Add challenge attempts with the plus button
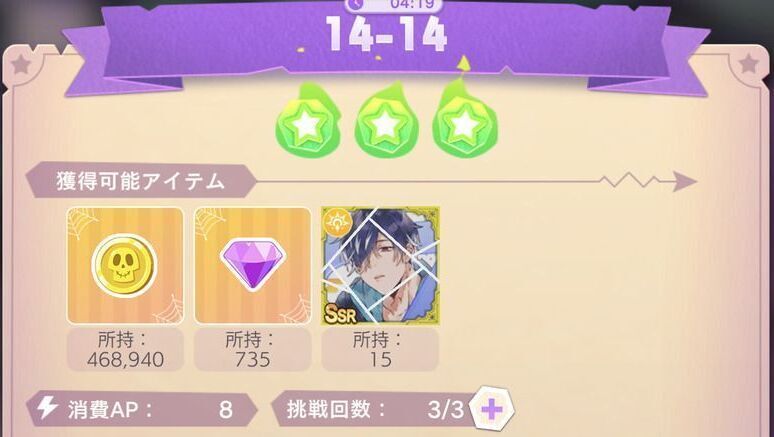The height and width of the screenshot is (437, 774). coord(492,409)
